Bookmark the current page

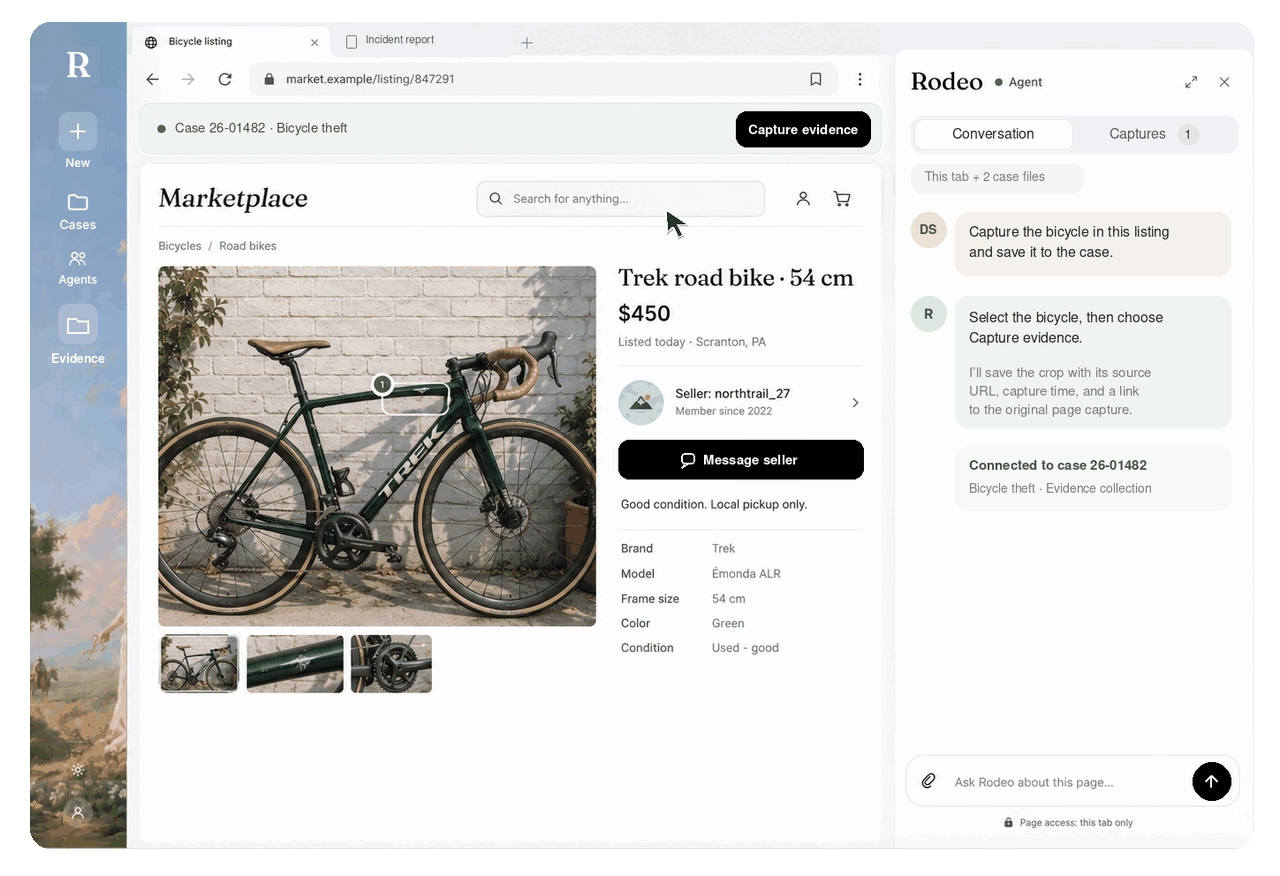(x=816, y=79)
